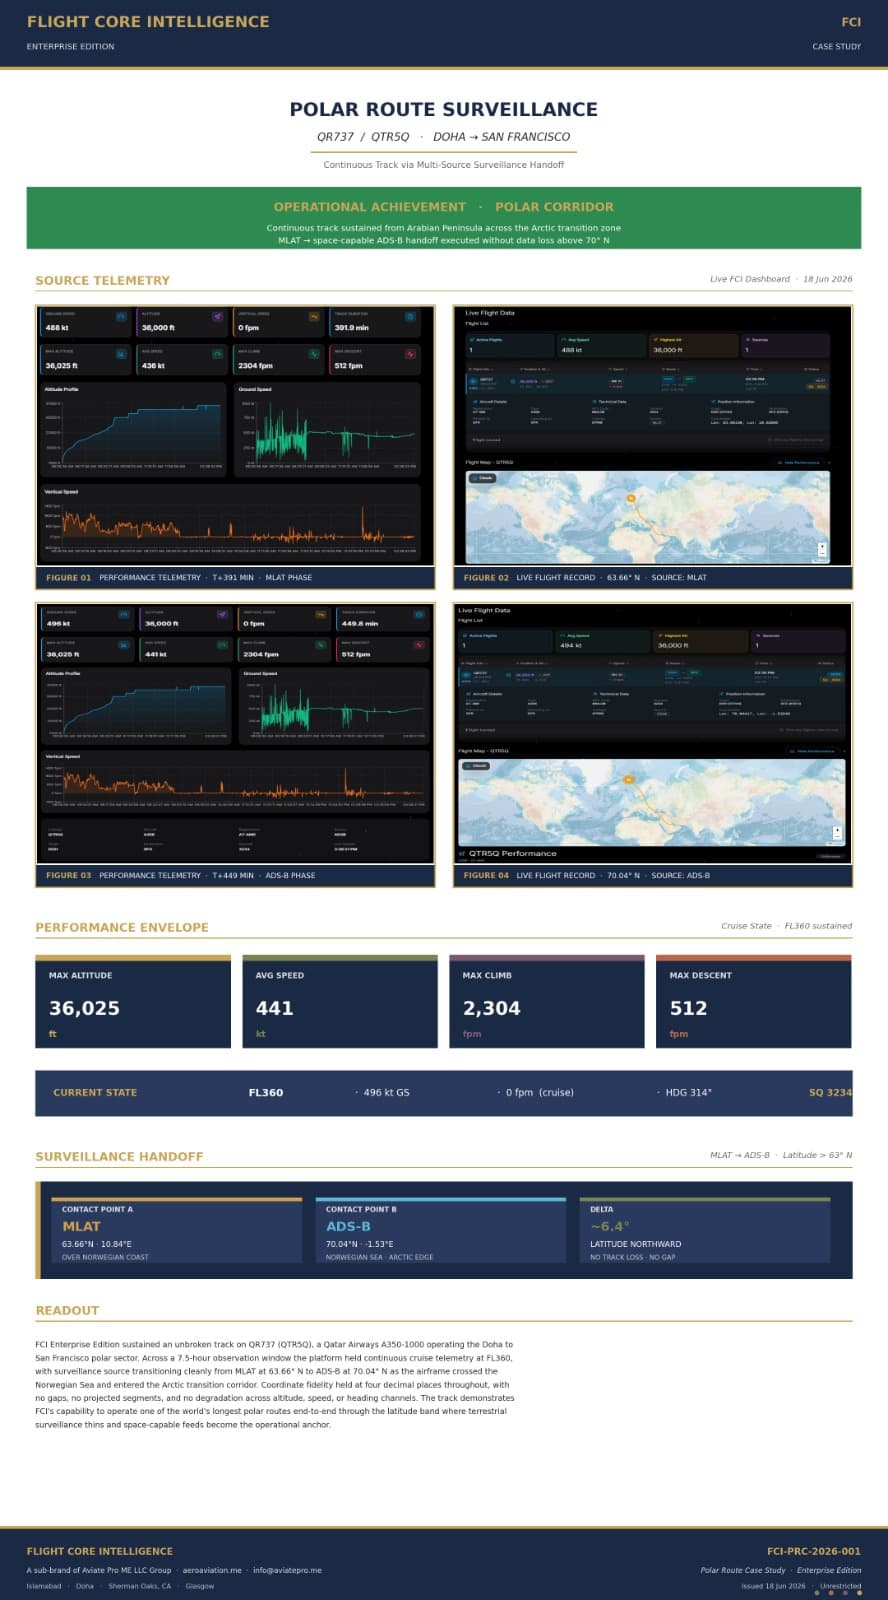Click the map zoom-in plus button in Figure 02
888x1600 pixels.
click(x=822, y=546)
